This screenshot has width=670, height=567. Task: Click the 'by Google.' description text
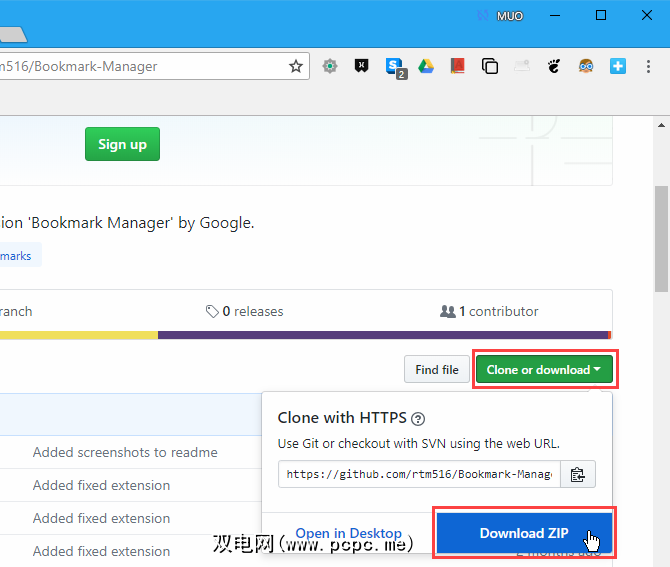click(216, 223)
